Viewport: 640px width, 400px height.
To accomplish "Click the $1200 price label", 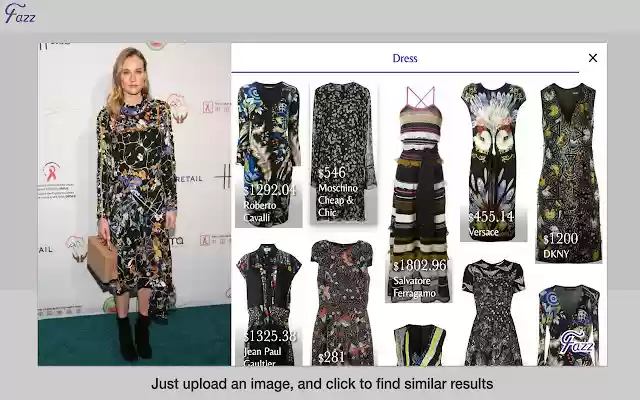I will point(560,239).
